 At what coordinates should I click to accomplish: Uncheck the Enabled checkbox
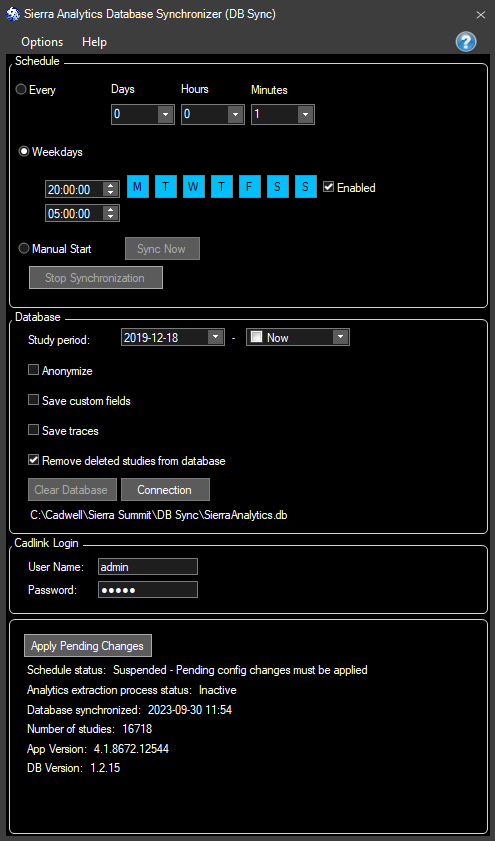pyautogui.click(x=329, y=187)
